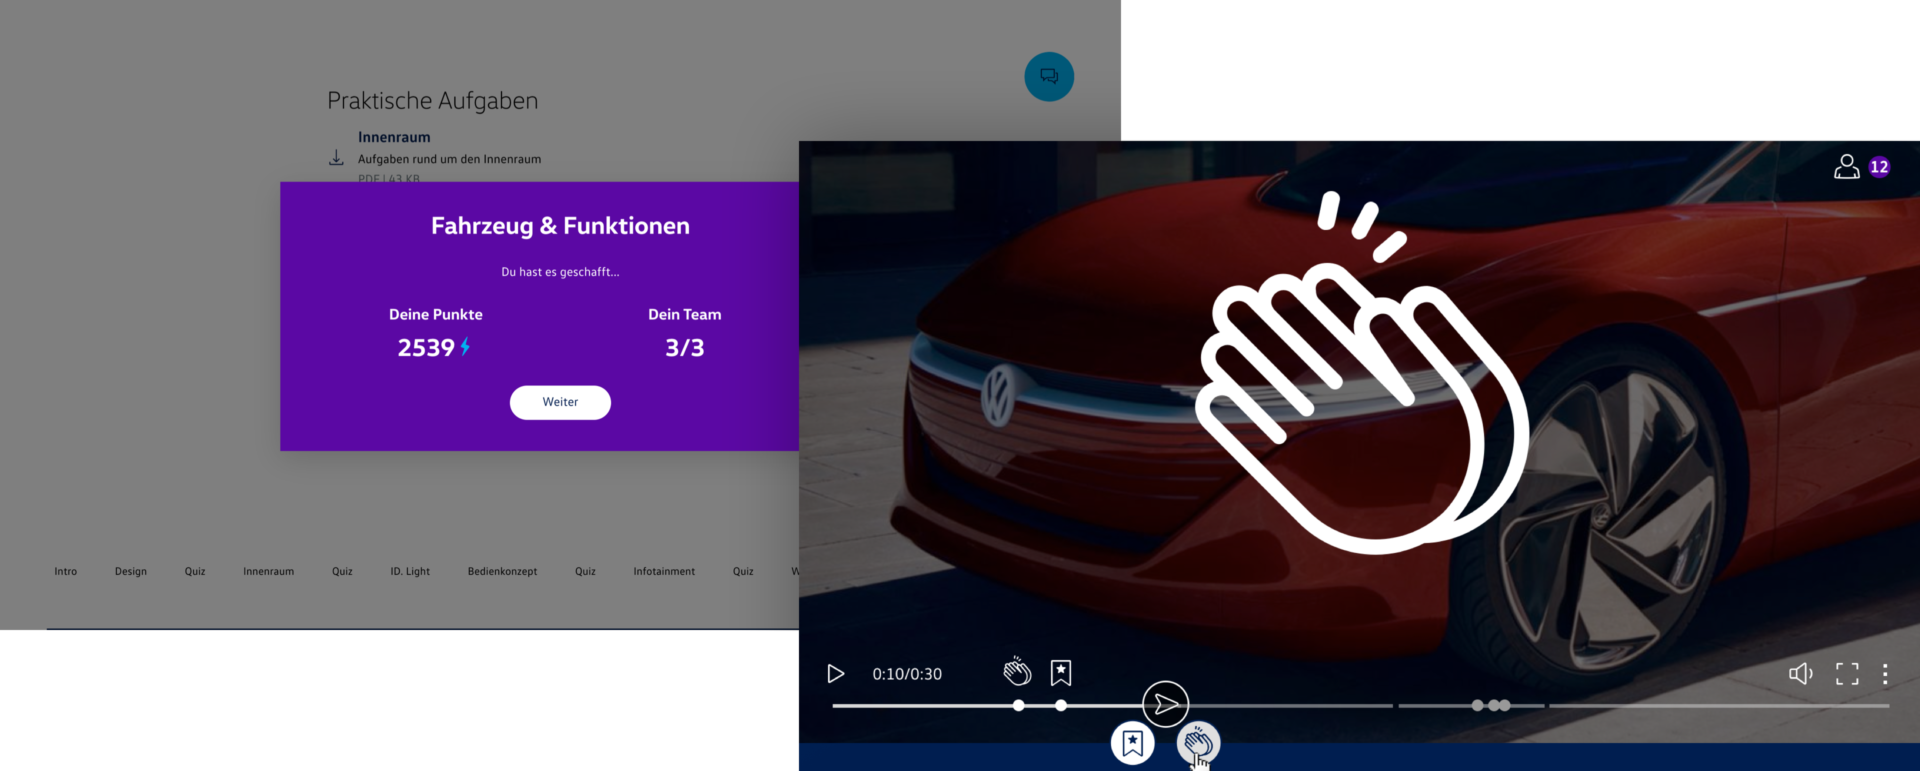Image resolution: width=1920 pixels, height=771 pixels.
Task: Click the points value 2539
Action: [x=427, y=348]
